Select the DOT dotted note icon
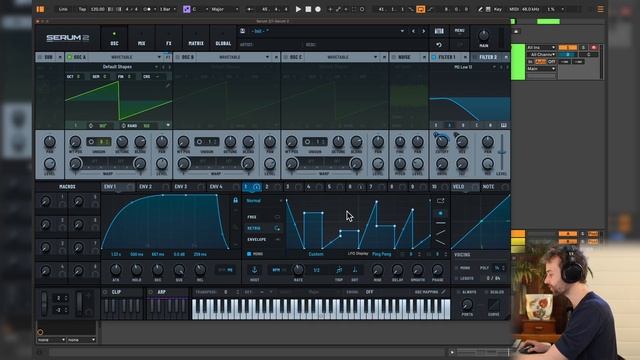The width and height of the screenshot is (640, 360). pos(355,270)
